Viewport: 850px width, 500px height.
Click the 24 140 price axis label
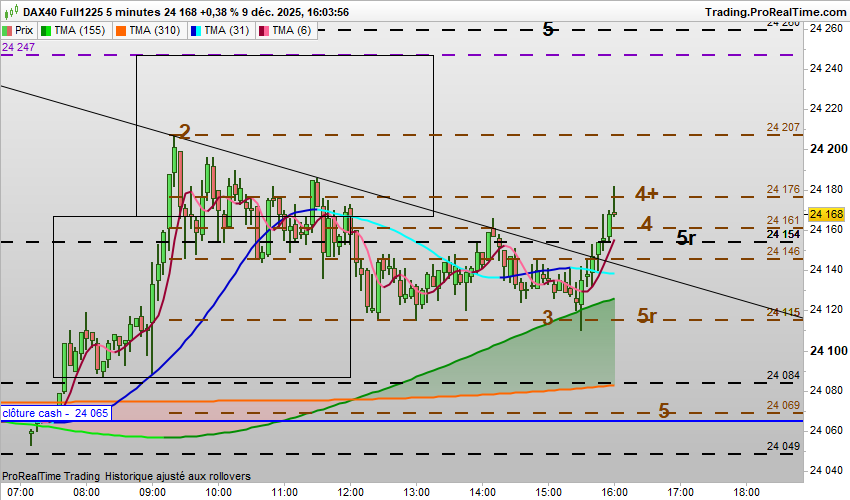tap(826, 270)
